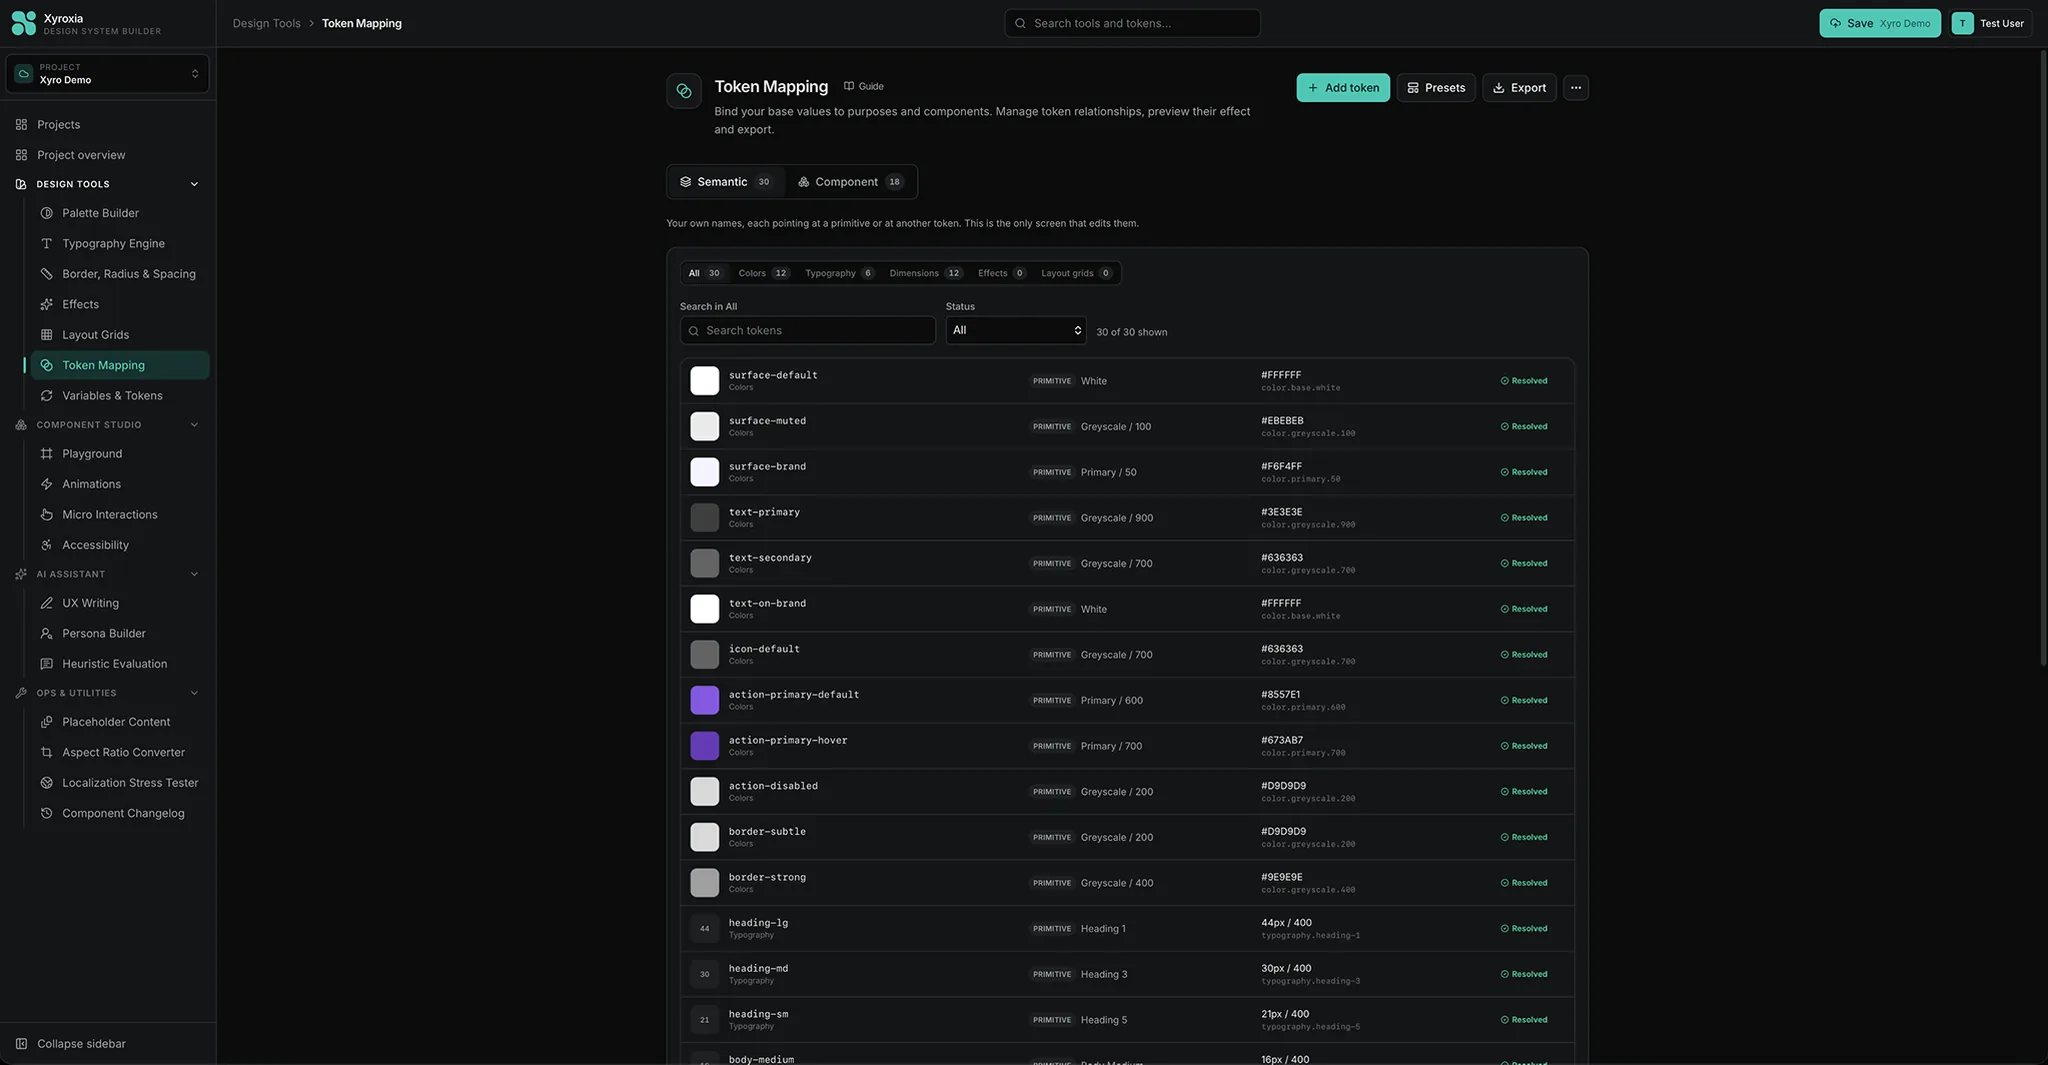Open UX Writing pen icon
The image size is (2048, 1065).
point(46,603)
